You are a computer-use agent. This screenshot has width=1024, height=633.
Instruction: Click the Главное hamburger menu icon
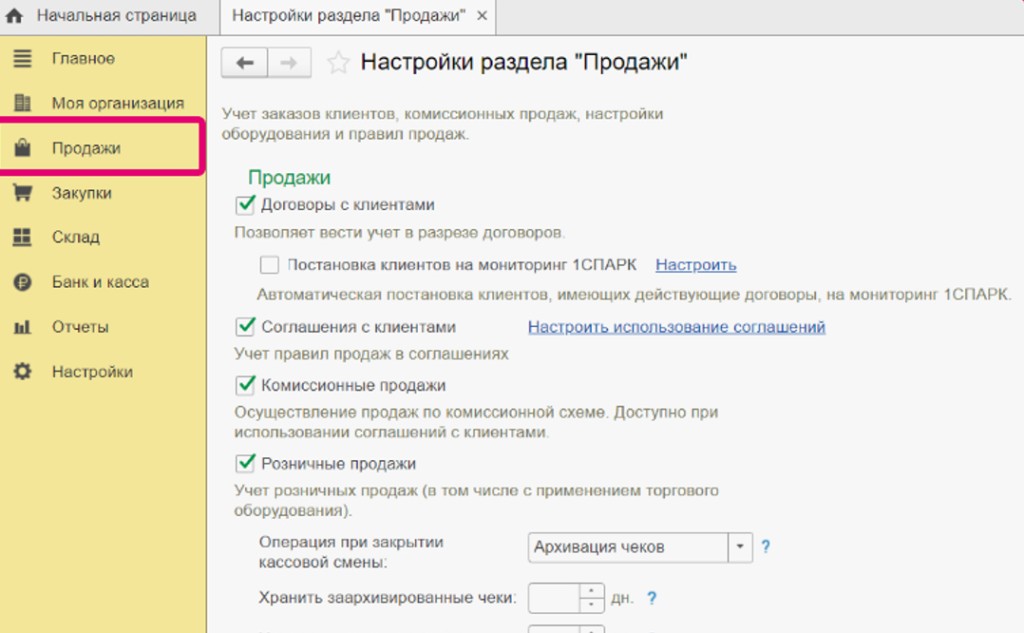pos(22,59)
